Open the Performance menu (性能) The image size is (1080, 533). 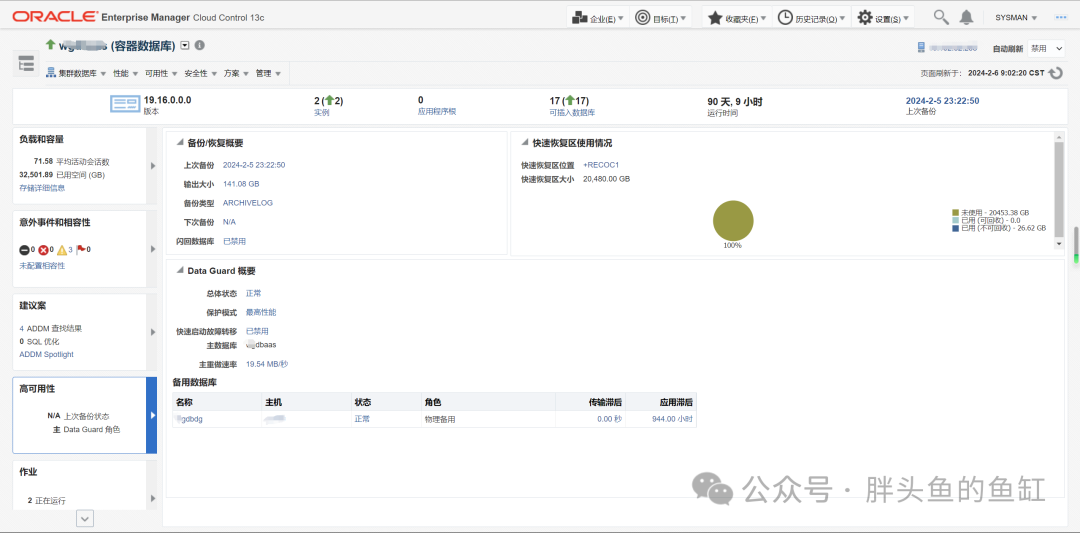pyautogui.click(x=125, y=73)
